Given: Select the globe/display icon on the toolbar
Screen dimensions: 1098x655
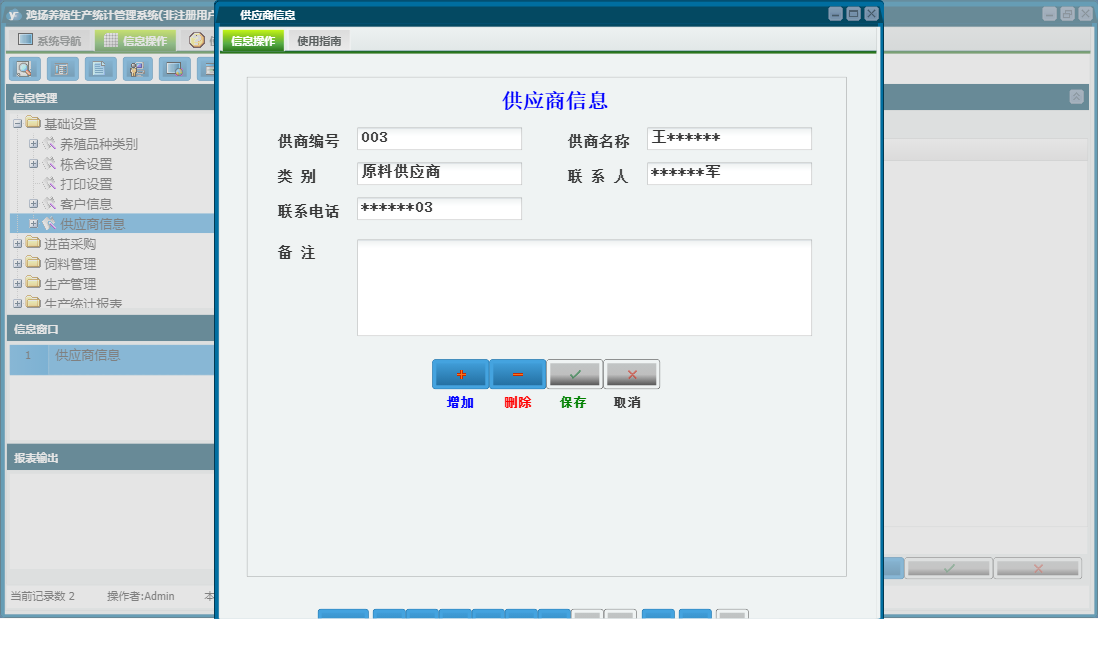Looking at the screenshot, I should tap(174, 69).
